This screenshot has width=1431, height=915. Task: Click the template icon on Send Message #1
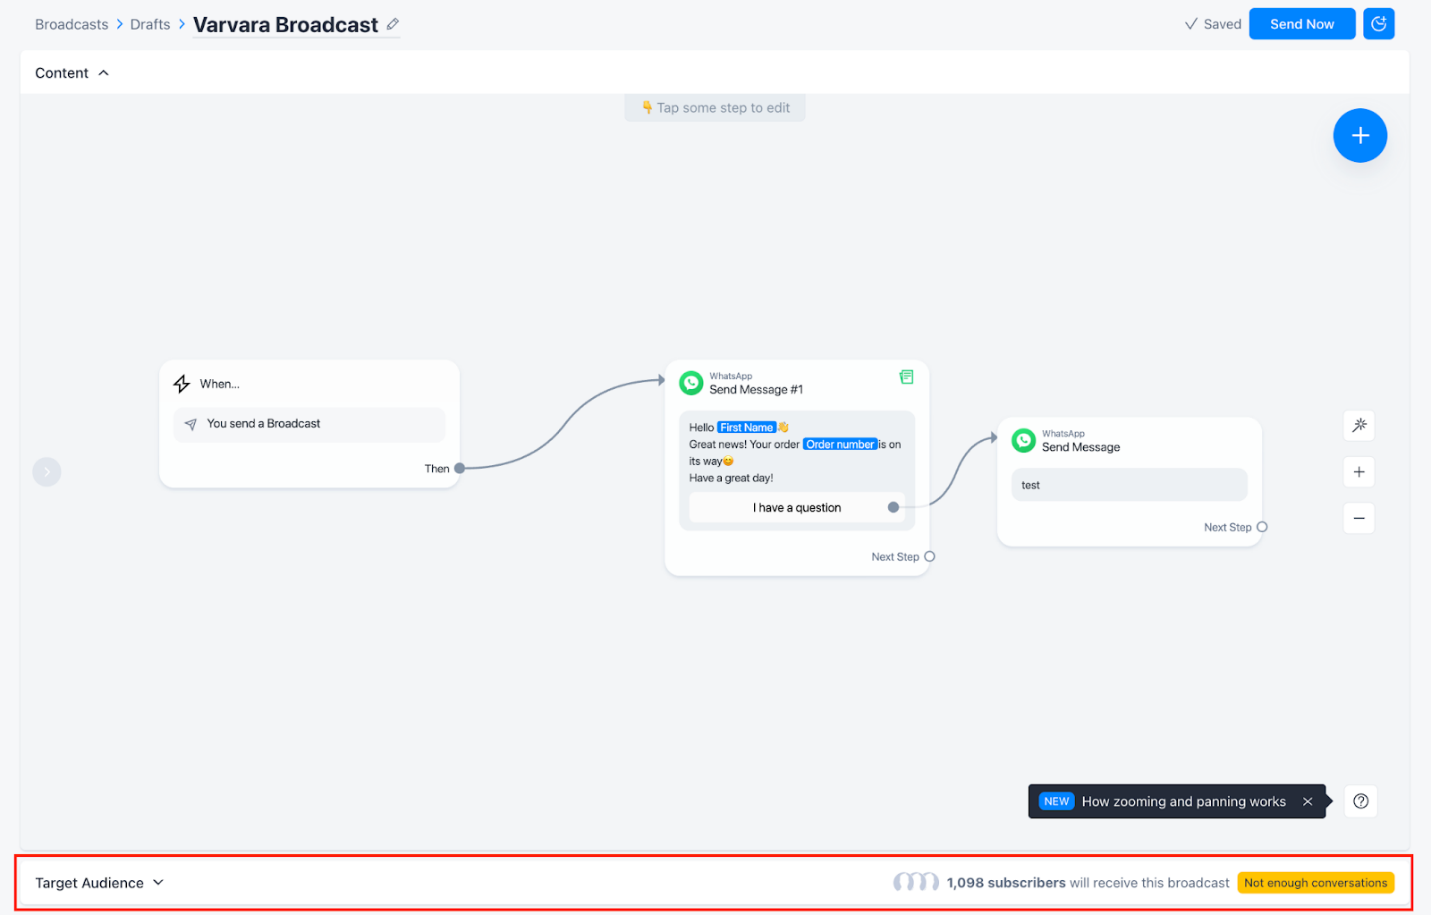coord(906,377)
